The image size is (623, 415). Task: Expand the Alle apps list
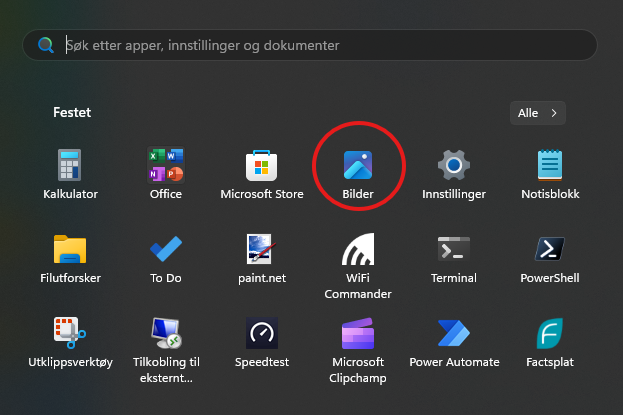[537, 113]
